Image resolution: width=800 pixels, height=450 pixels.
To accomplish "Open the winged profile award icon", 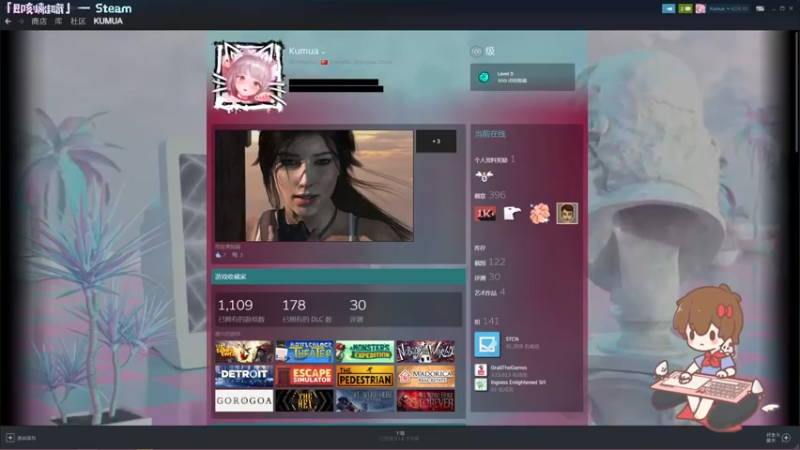I will 484,176.
